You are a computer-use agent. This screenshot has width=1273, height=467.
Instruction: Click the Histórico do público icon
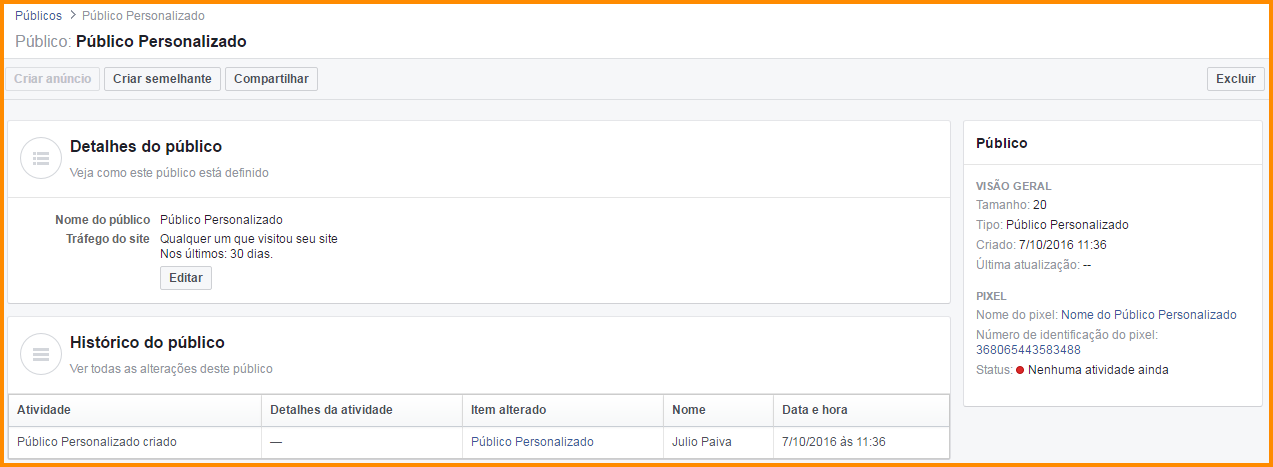click(x=42, y=354)
